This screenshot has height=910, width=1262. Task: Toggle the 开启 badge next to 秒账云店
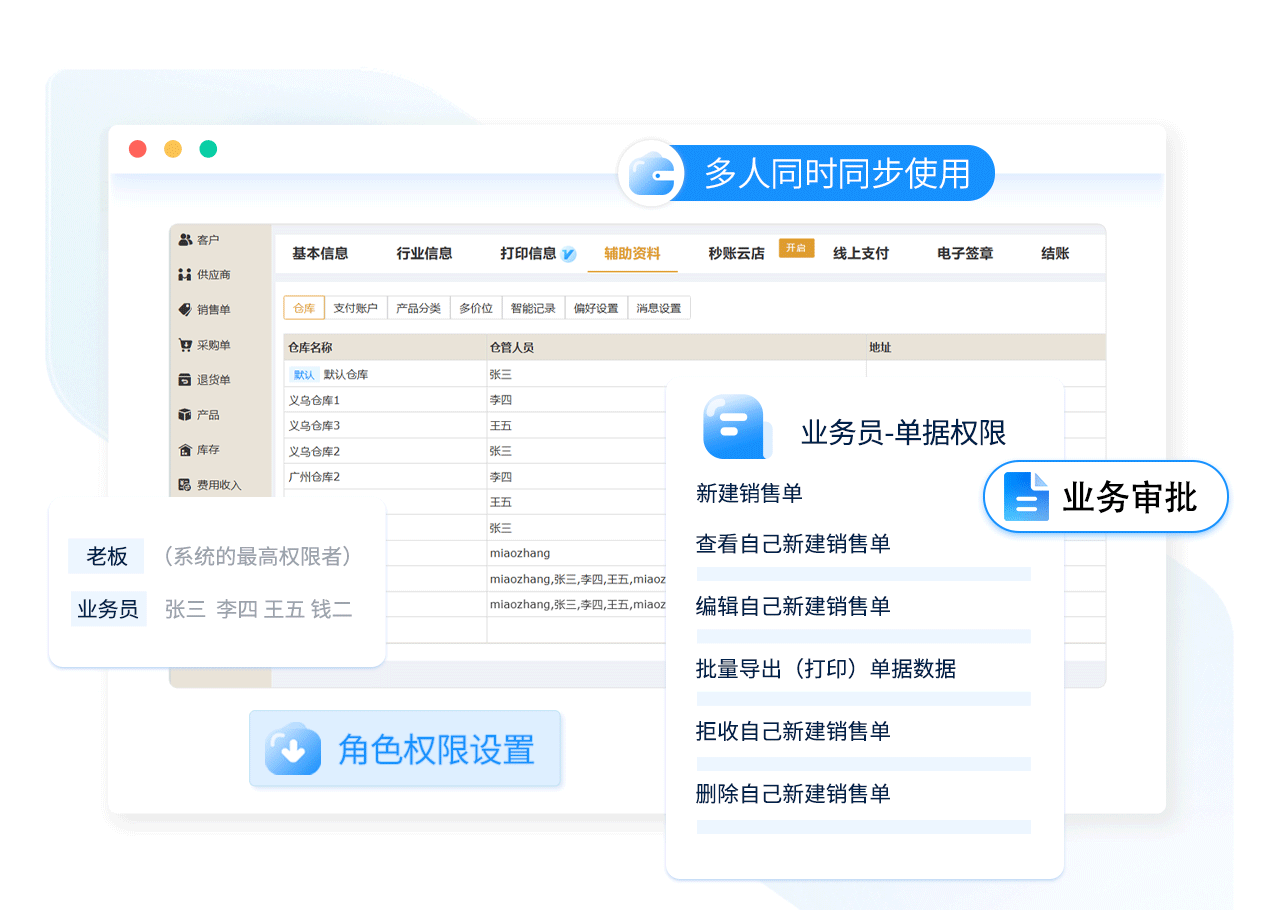click(796, 249)
